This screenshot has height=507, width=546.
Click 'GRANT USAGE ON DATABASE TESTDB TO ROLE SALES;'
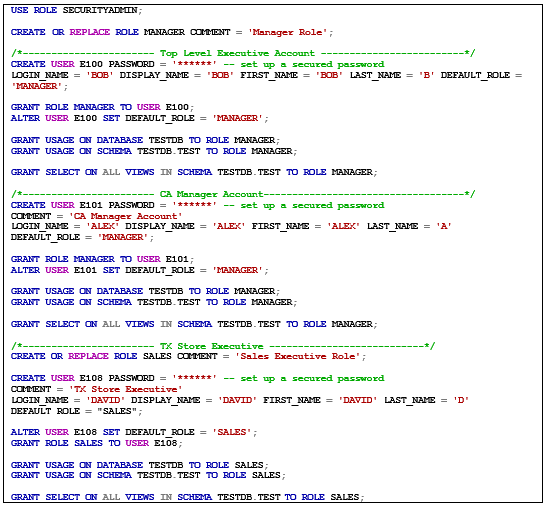click(x=140, y=465)
